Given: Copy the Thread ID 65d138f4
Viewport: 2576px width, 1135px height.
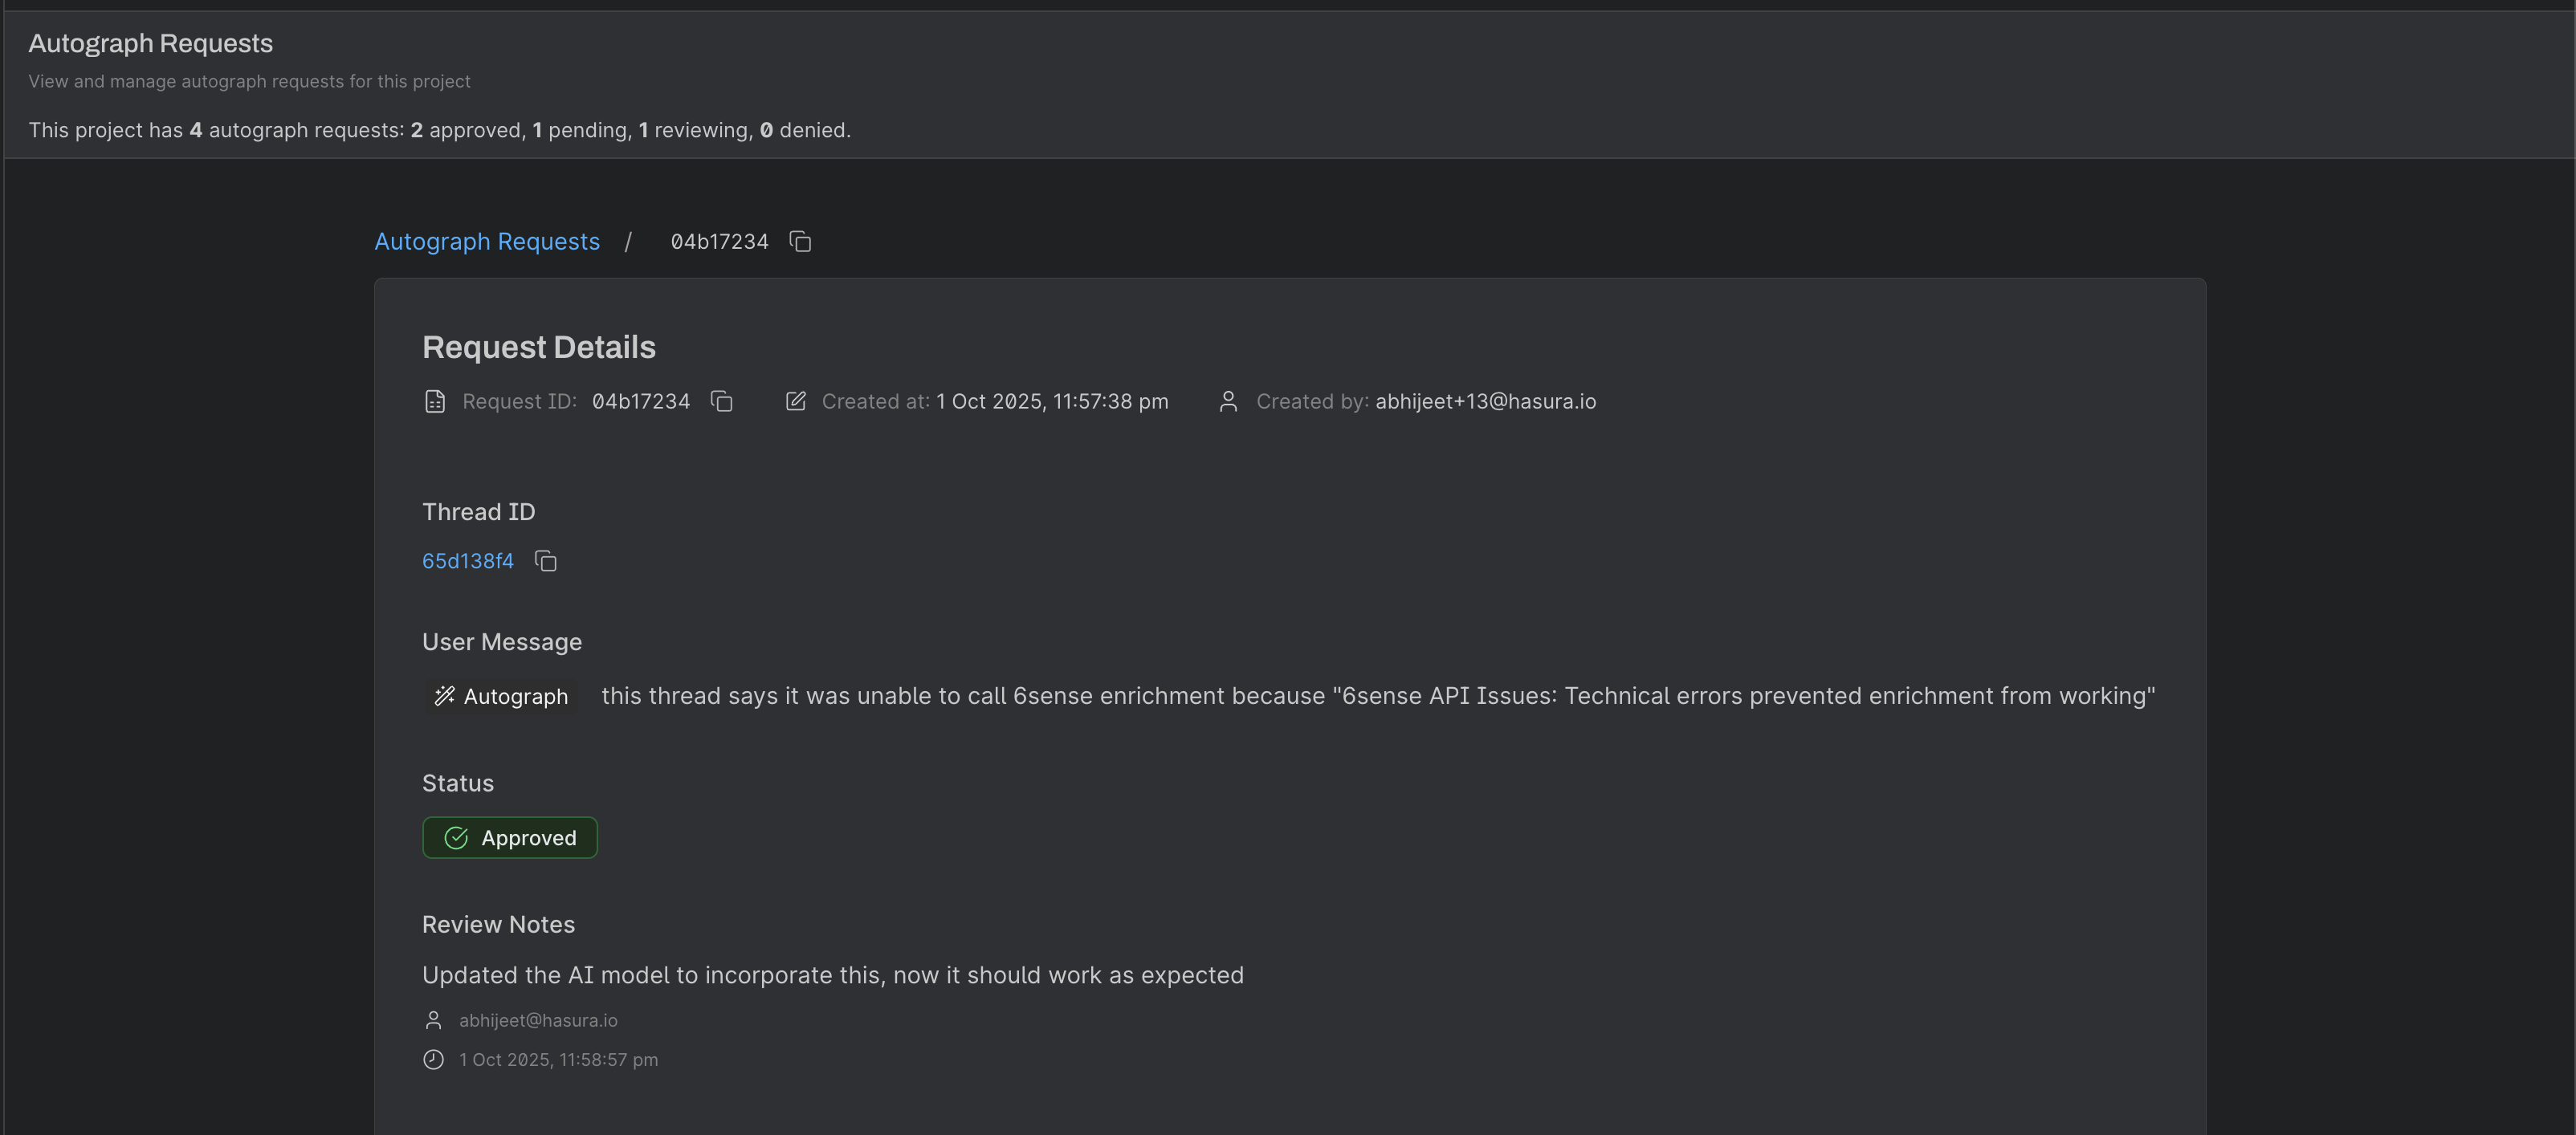Looking at the screenshot, I should [x=545, y=561].
